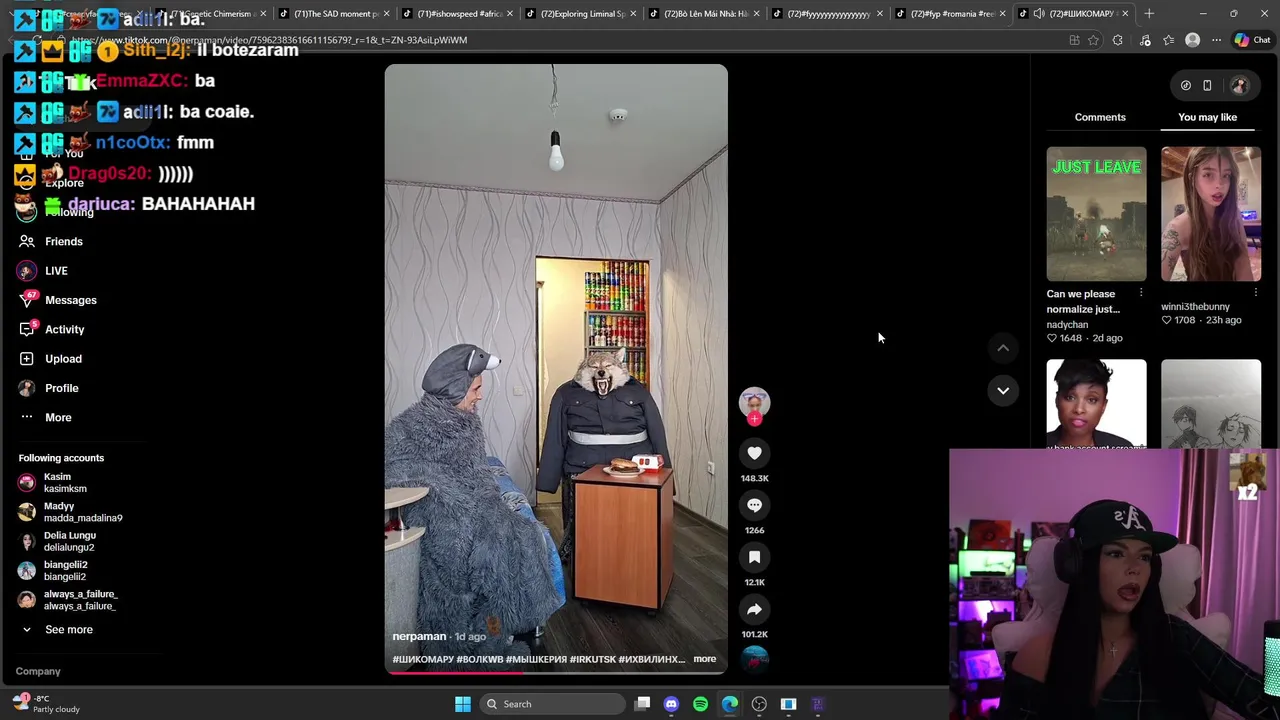Click the taskbar Search box
Viewport: 1280px width, 720px height.
coord(552,704)
